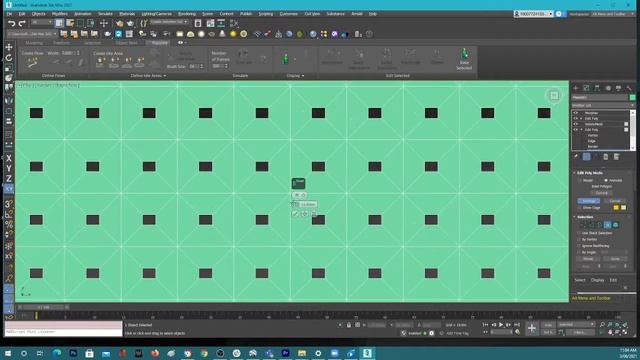Open the Animation menu

(x=82, y=14)
